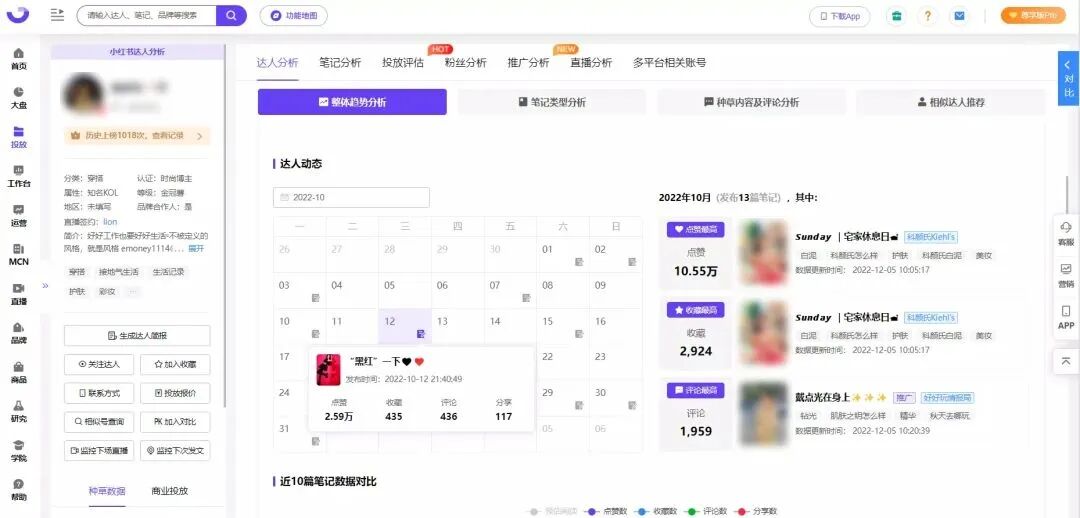Click 联系方式 button
Viewport: 1080px width, 518px height.
99,393
